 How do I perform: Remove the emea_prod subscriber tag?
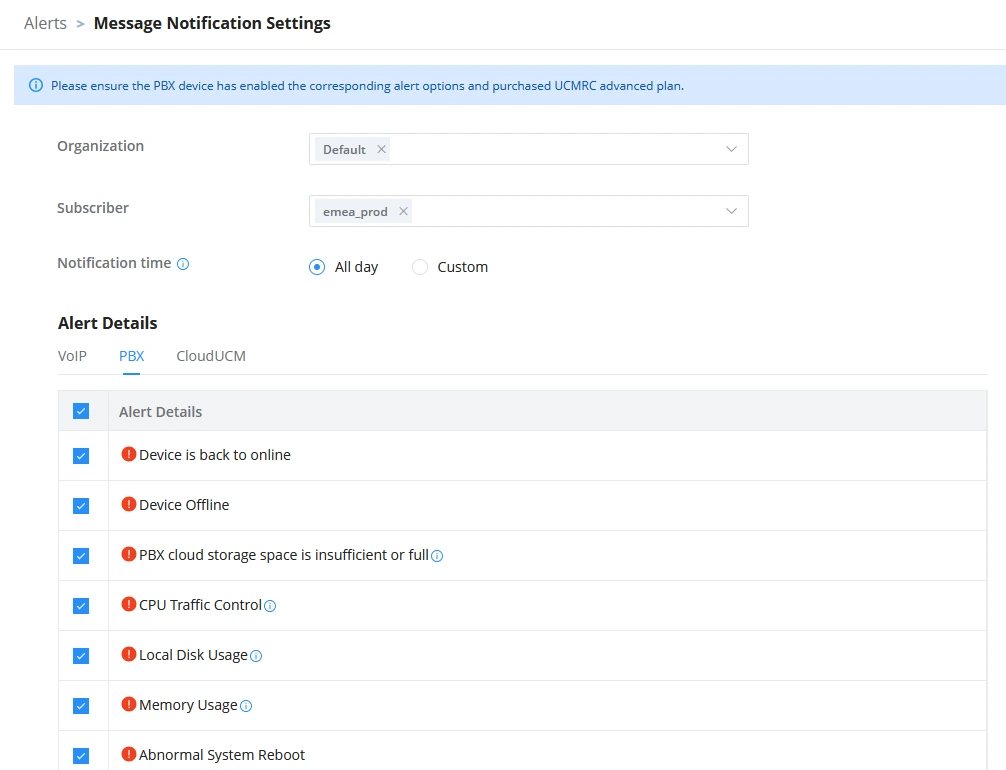(x=403, y=211)
